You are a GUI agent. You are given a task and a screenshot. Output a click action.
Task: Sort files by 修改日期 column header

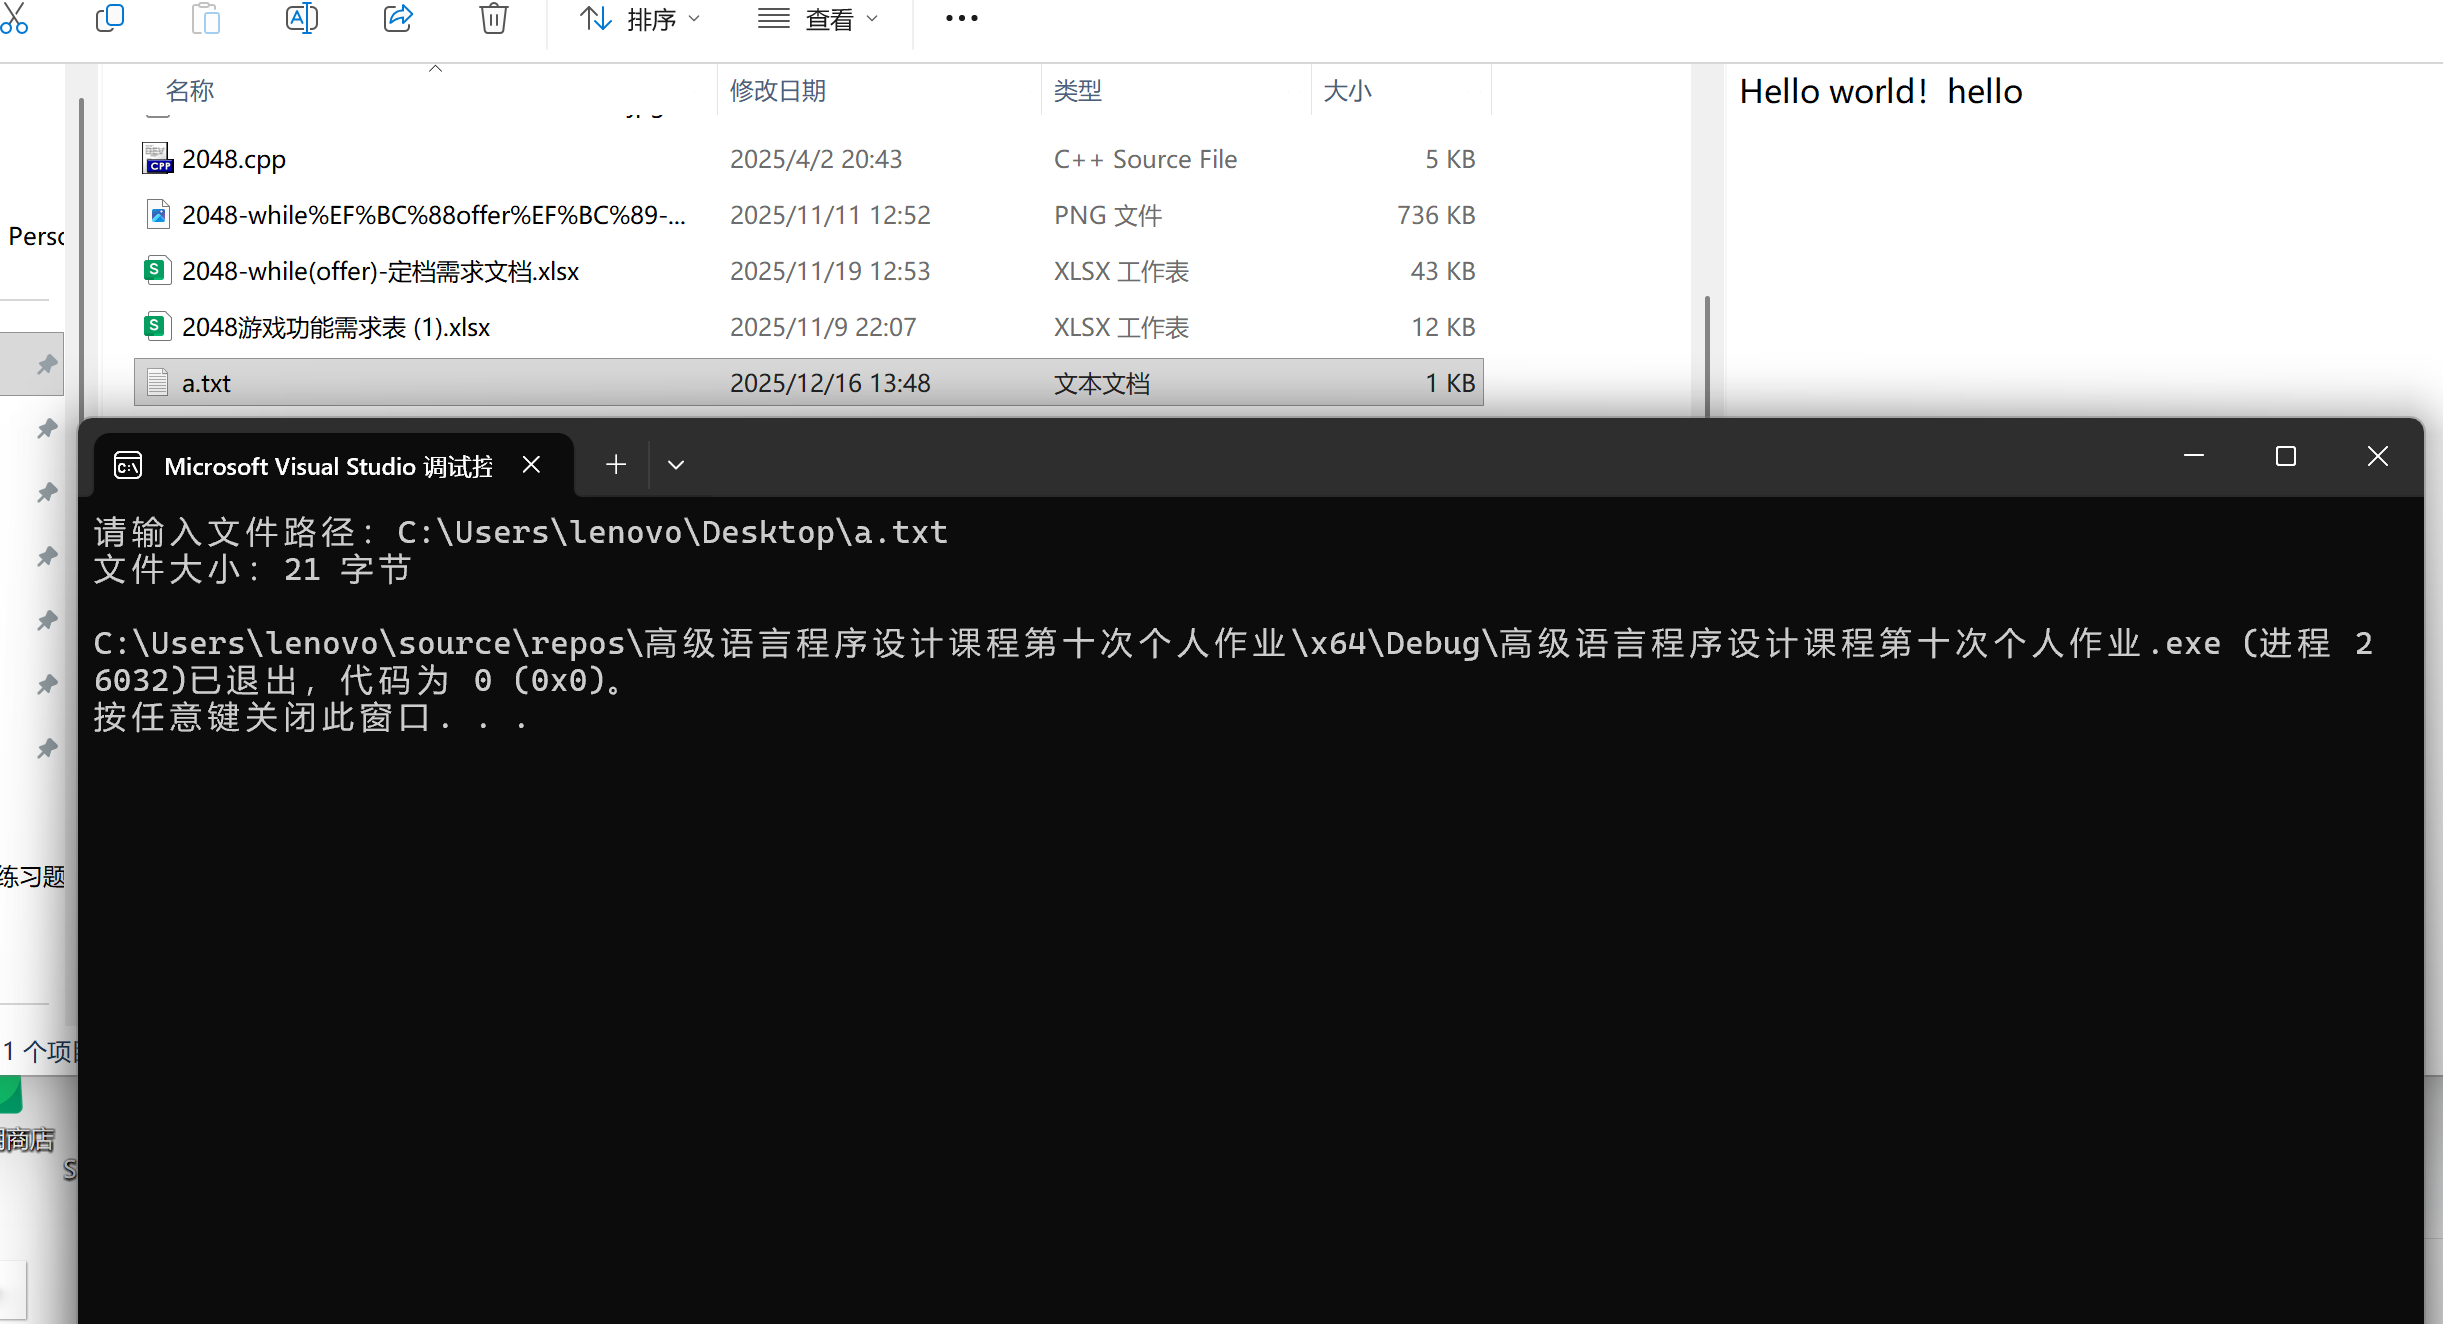coord(778,91)
